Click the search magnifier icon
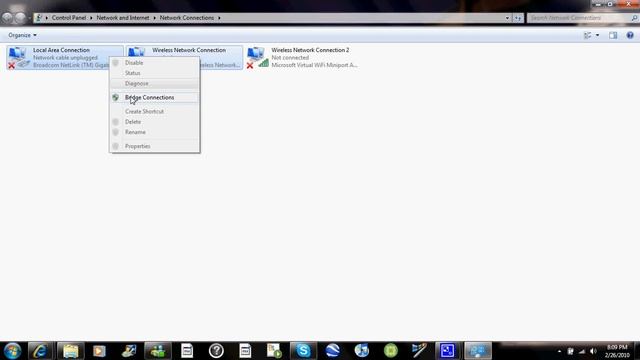Viewport: 640px width, 360px height. pyautogui.click(x=634, y=18)
